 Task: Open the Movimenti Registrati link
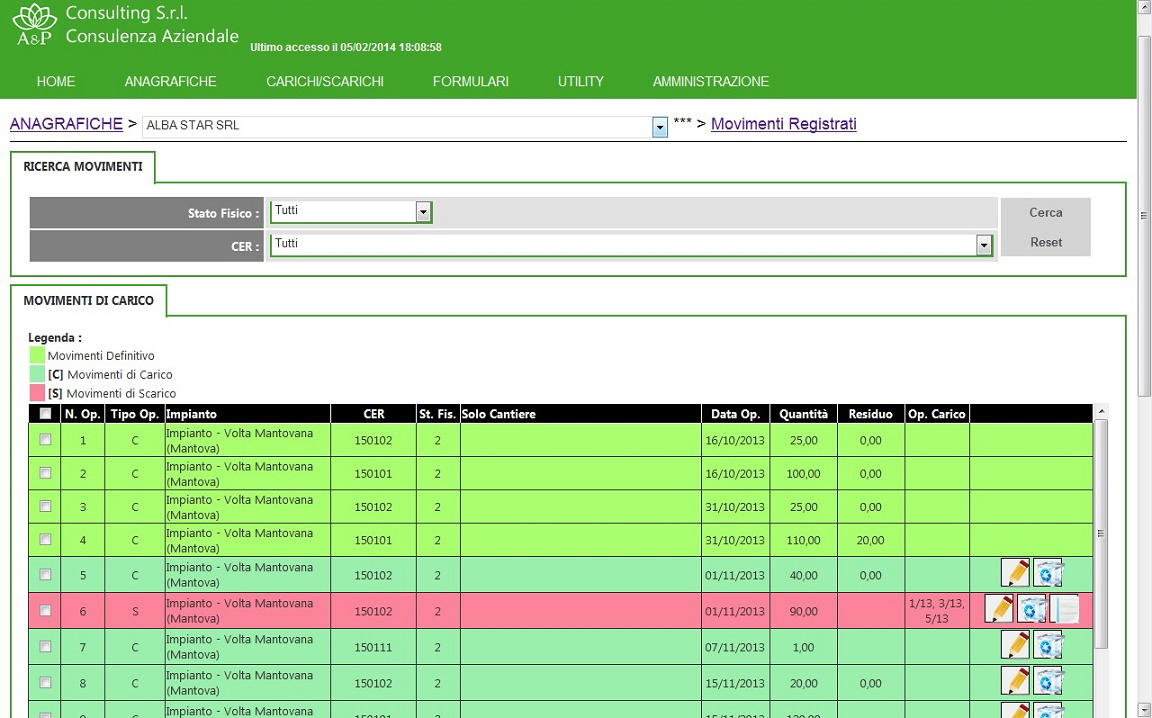point(784,123)
